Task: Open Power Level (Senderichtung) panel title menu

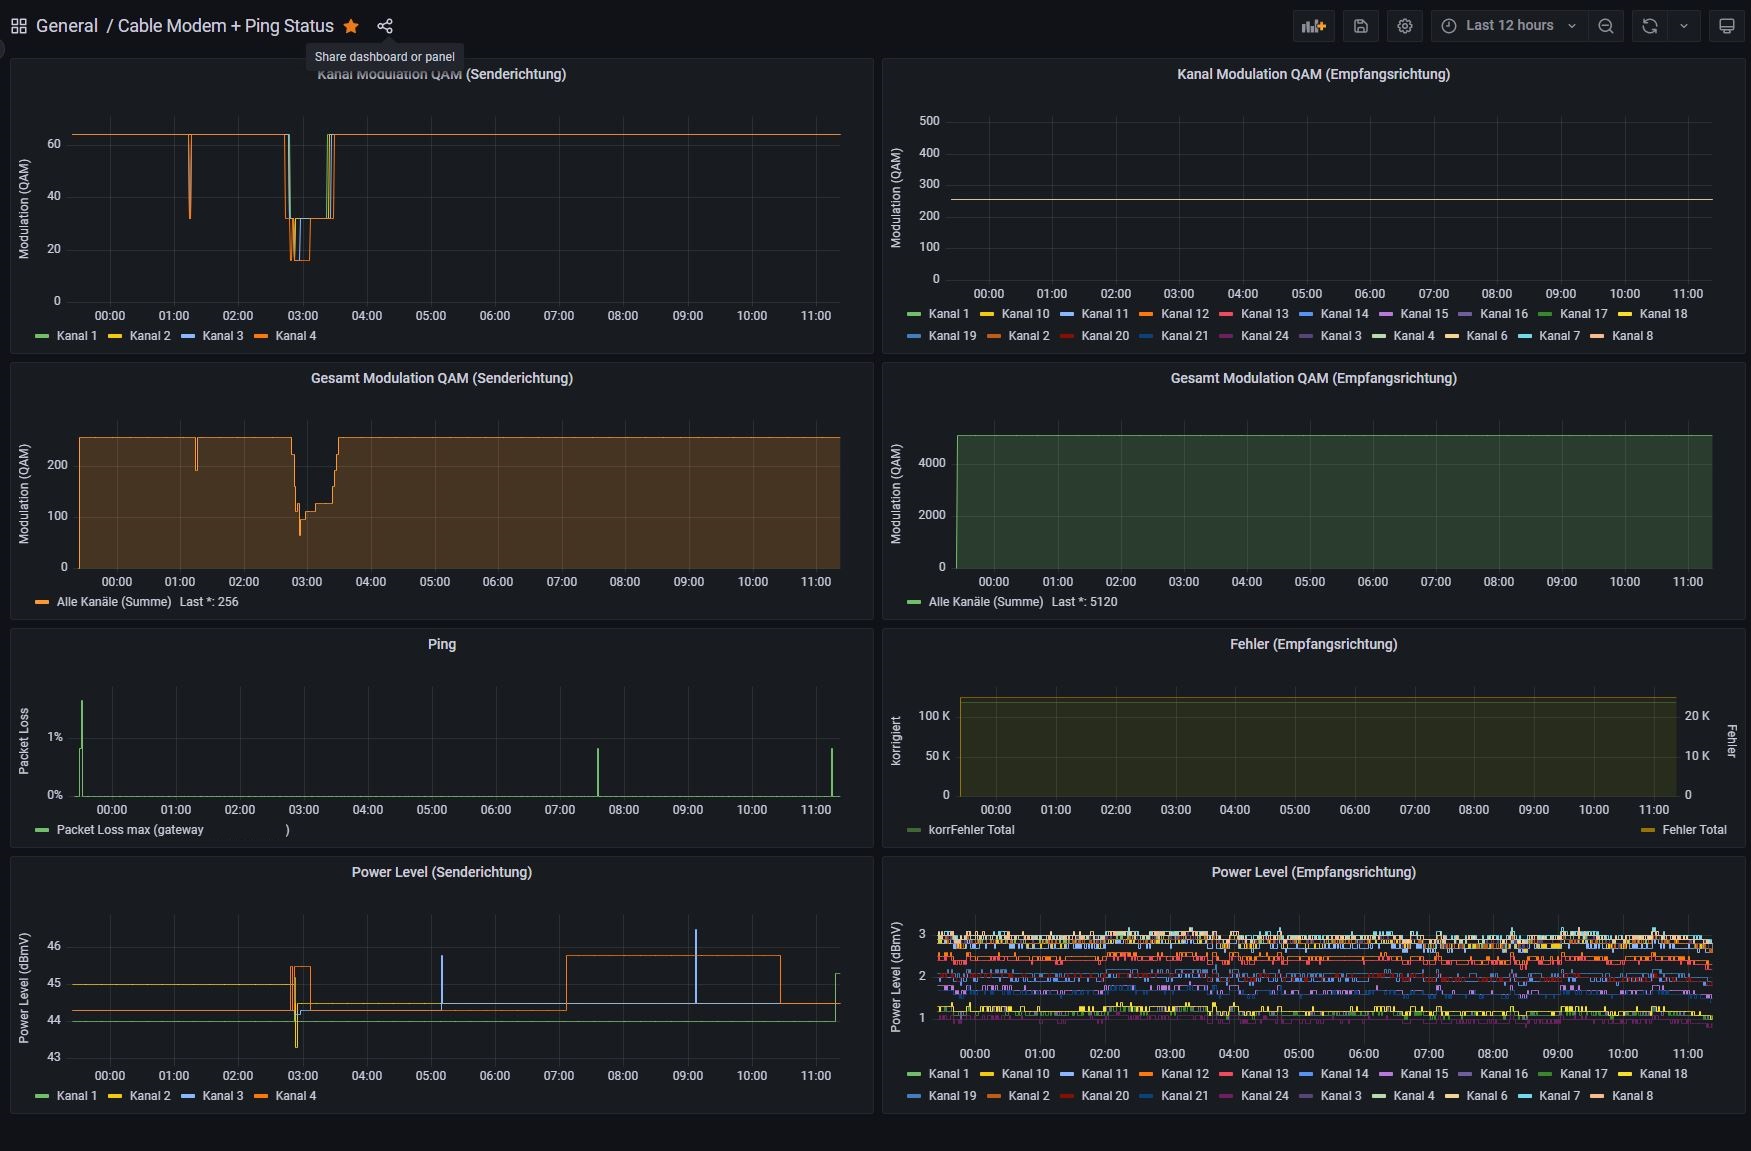Action: tap(441, 872)
